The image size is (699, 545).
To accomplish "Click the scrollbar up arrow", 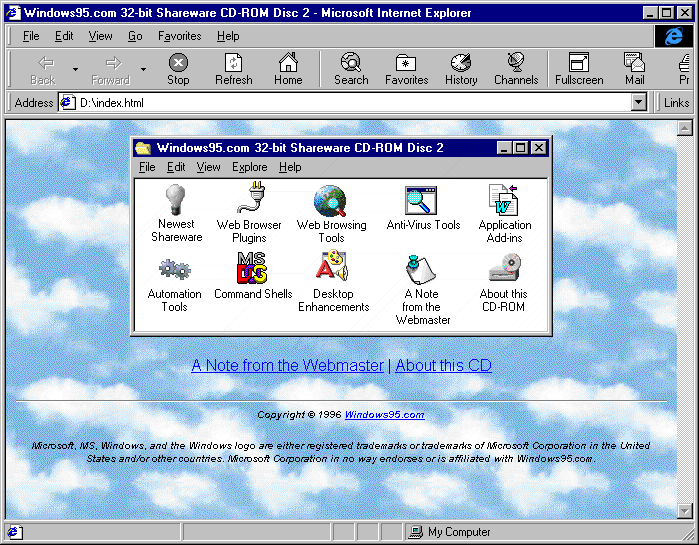I will (x=684, y=128).
